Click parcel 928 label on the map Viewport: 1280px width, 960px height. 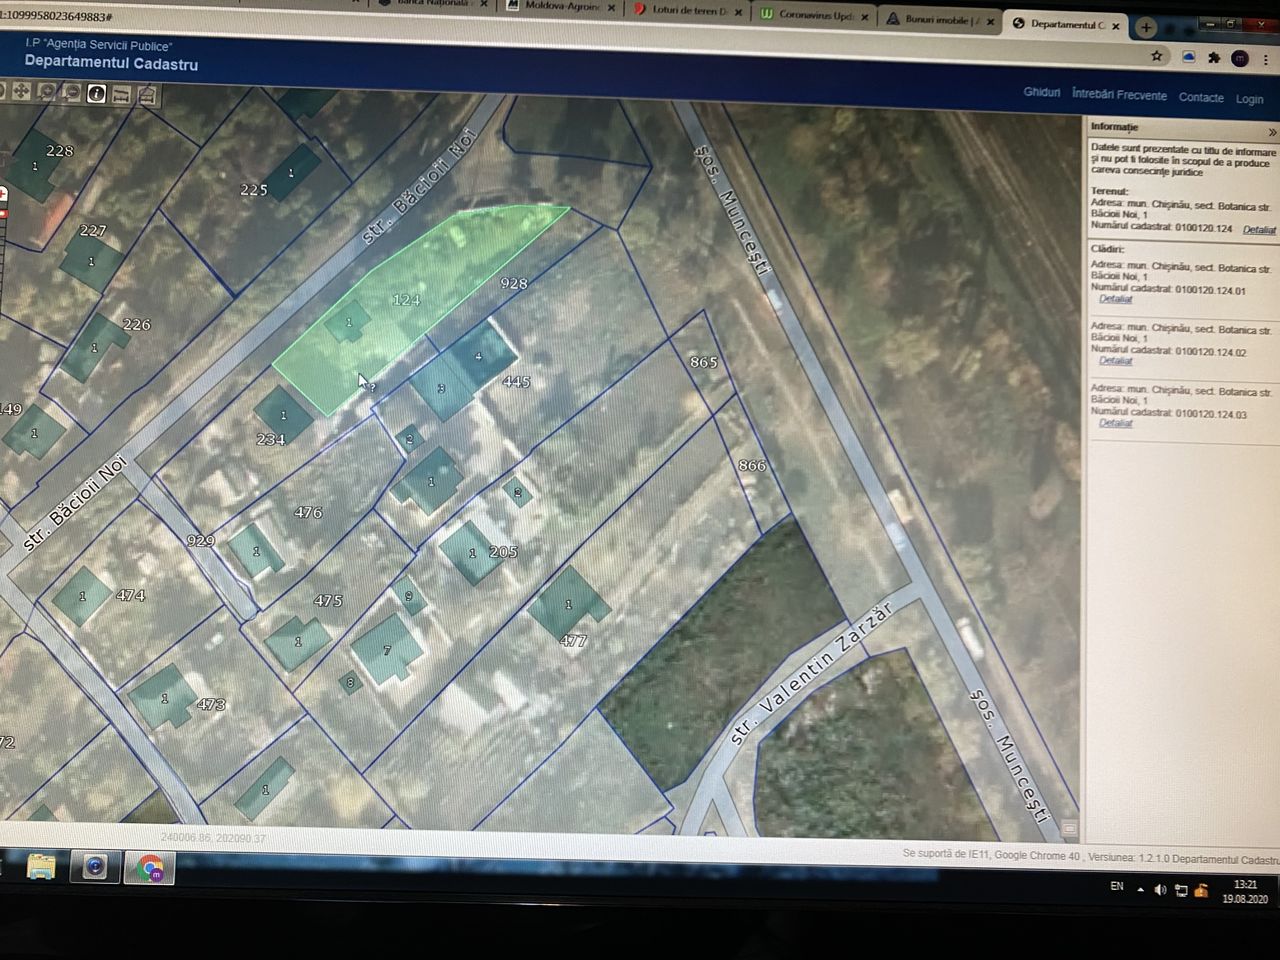click(514, 283)
